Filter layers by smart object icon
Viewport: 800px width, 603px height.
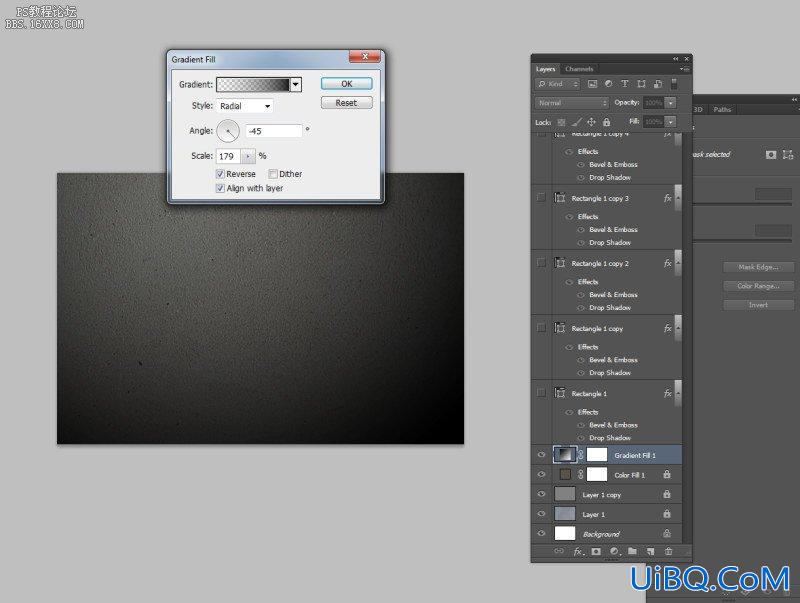(x=658, y=84)
